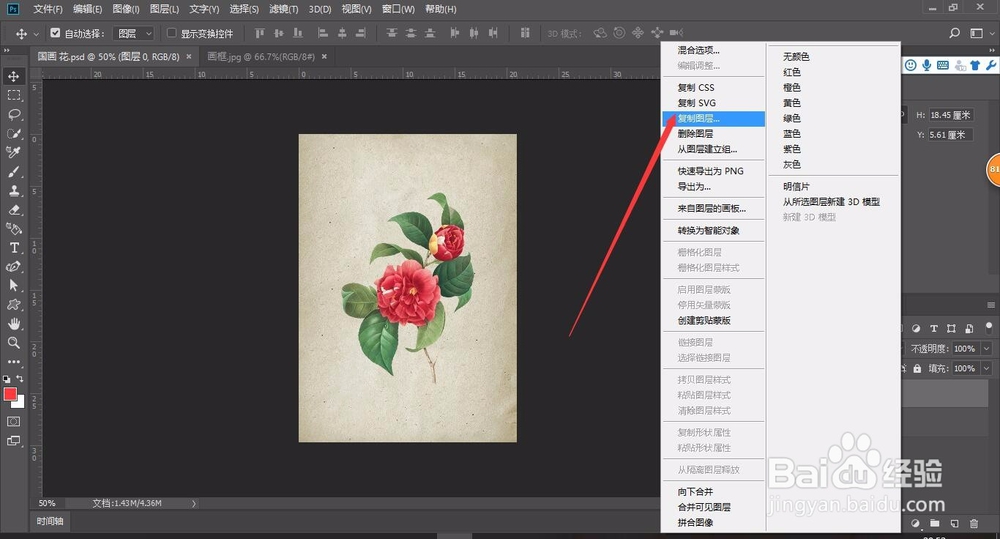The height and width of the screenshot is (539, 1000).
Task: Choose 转换为智能对象 from the context menu
Action: click(713, 230)
